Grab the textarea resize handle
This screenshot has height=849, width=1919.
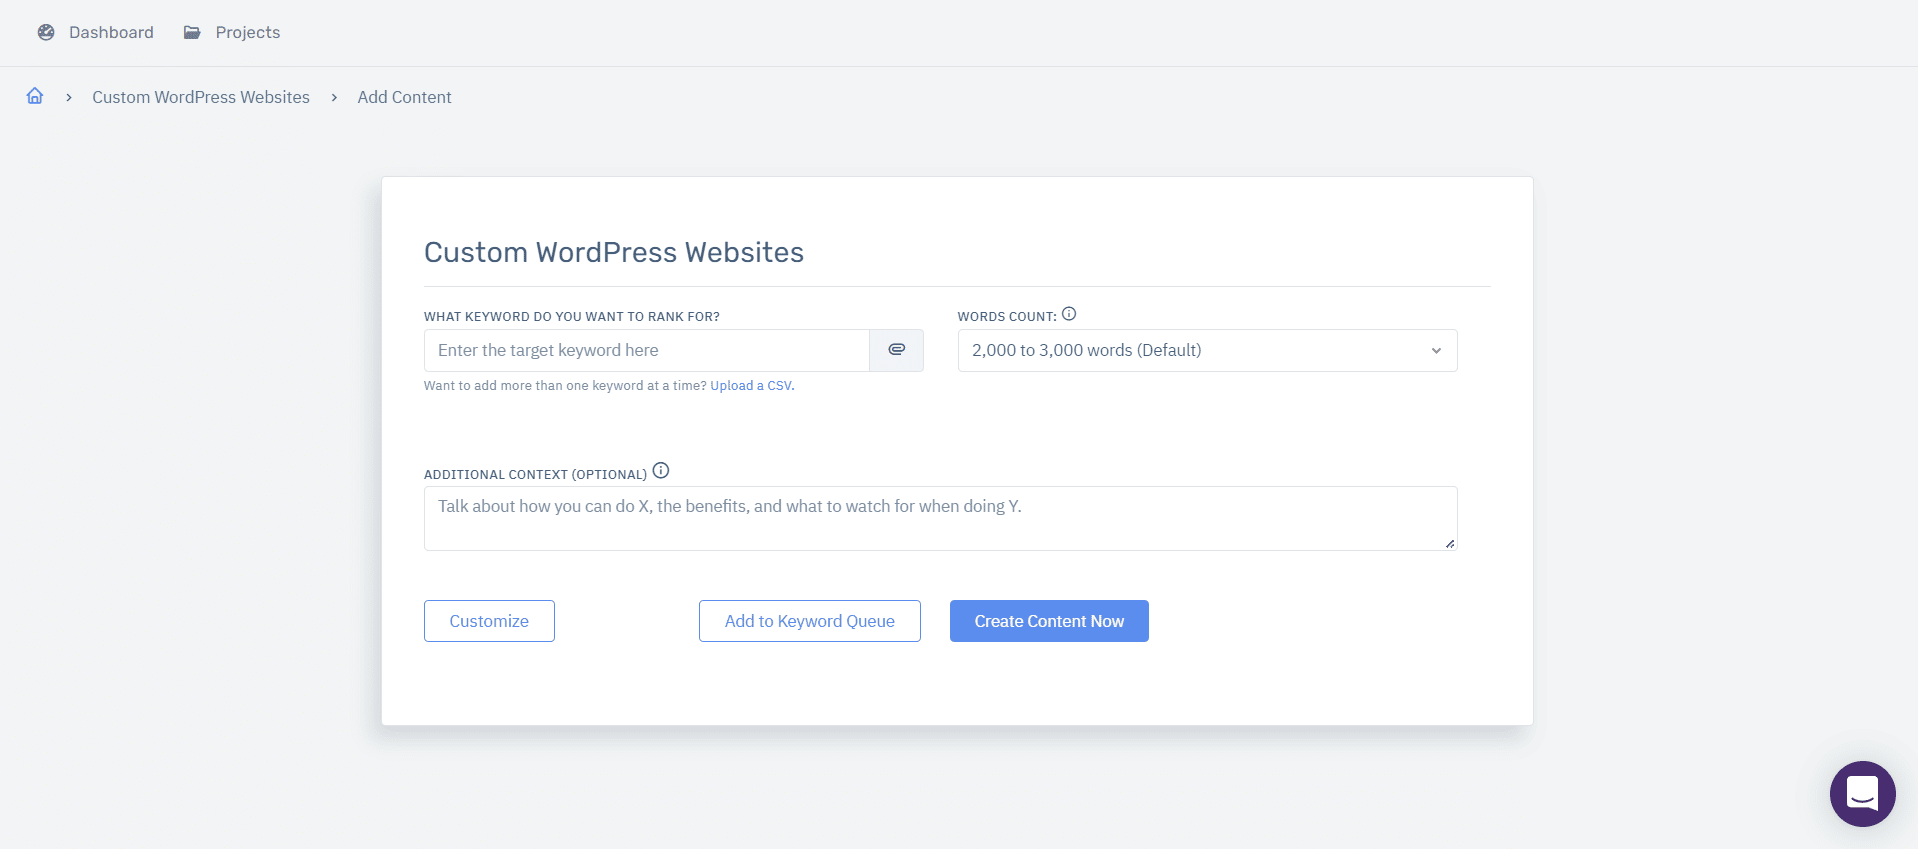pos(1450,543)
